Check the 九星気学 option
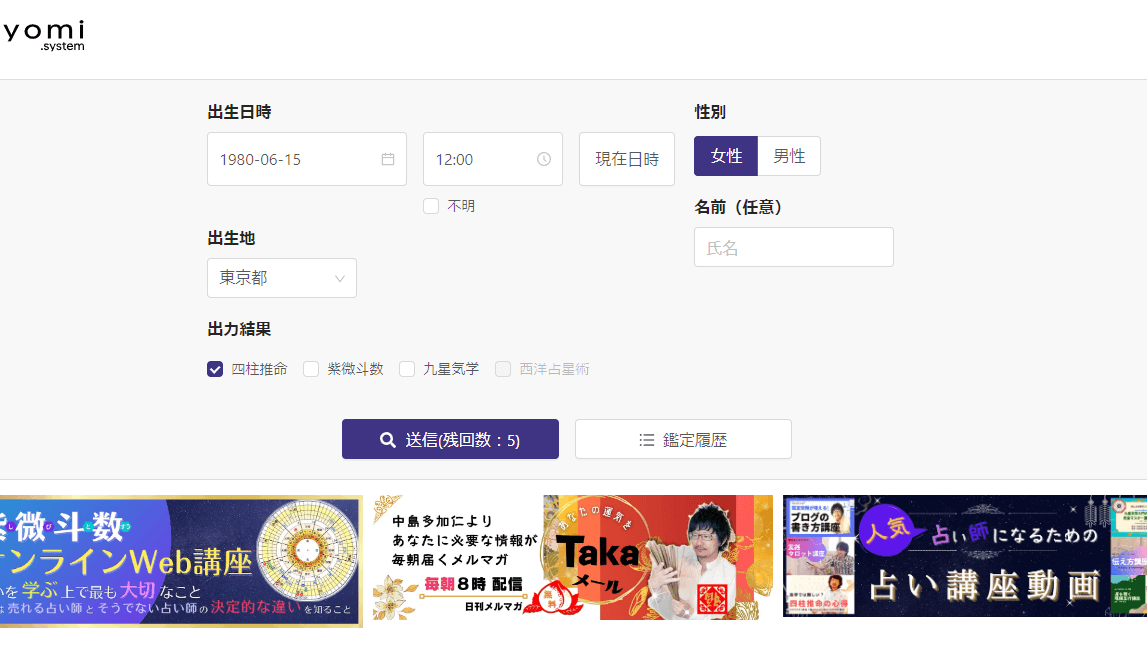Image resolution: width=1147 pixels, height=645 pixels. tap(407, 369)
